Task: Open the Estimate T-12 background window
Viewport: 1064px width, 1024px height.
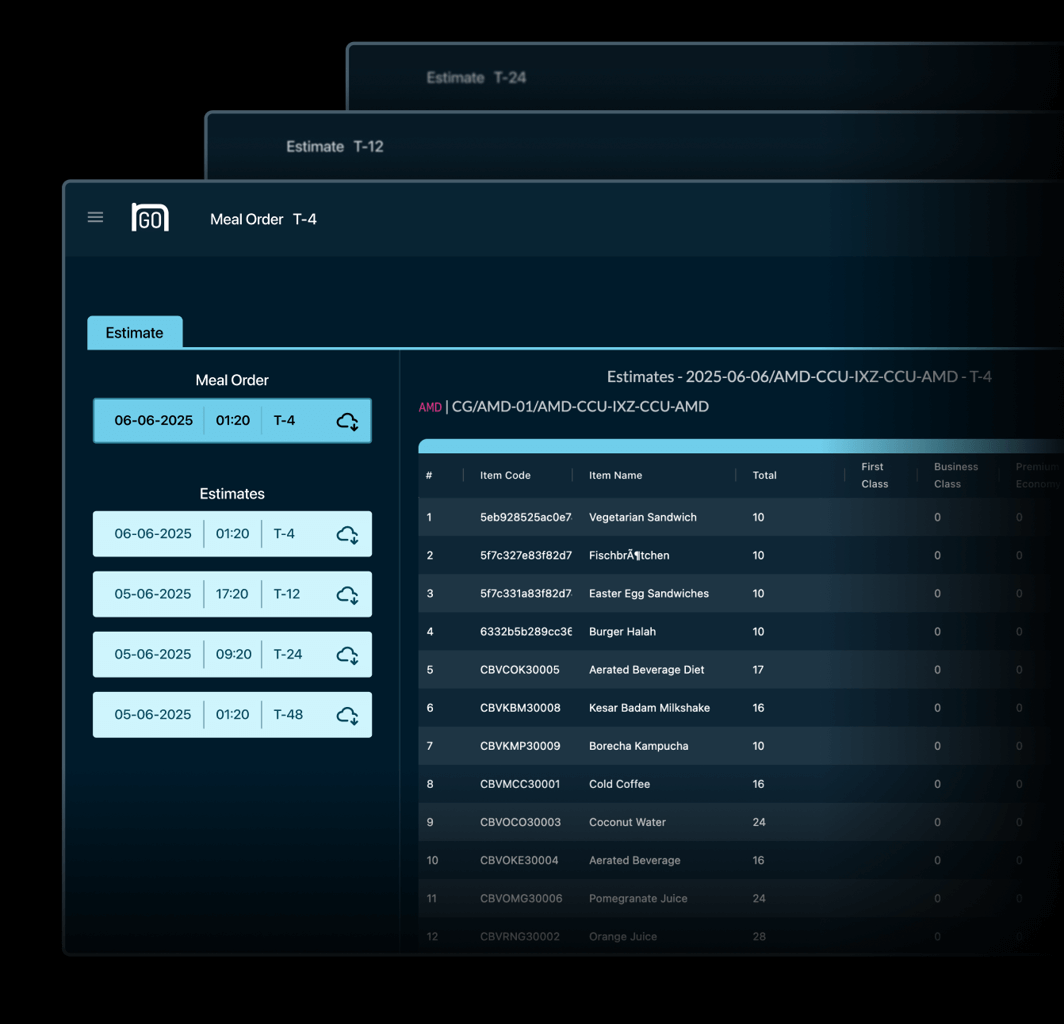Action: pyautogui.click(x=335, y=146)
